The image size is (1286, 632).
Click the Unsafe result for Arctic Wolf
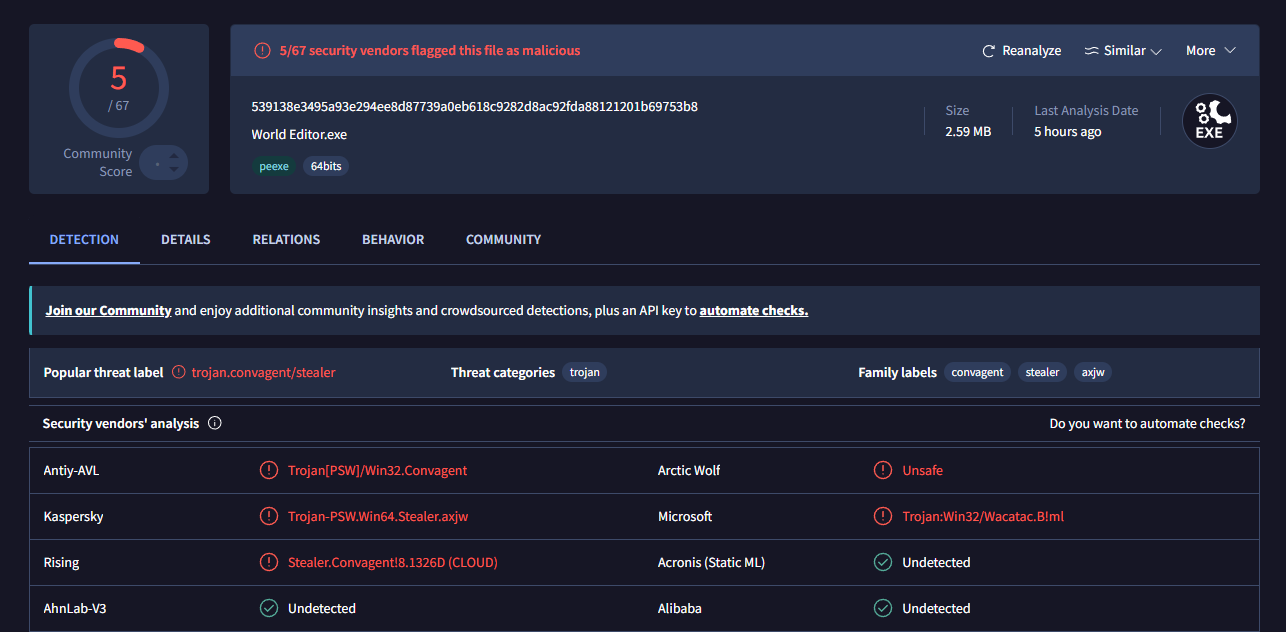click(x=922, y=470)
